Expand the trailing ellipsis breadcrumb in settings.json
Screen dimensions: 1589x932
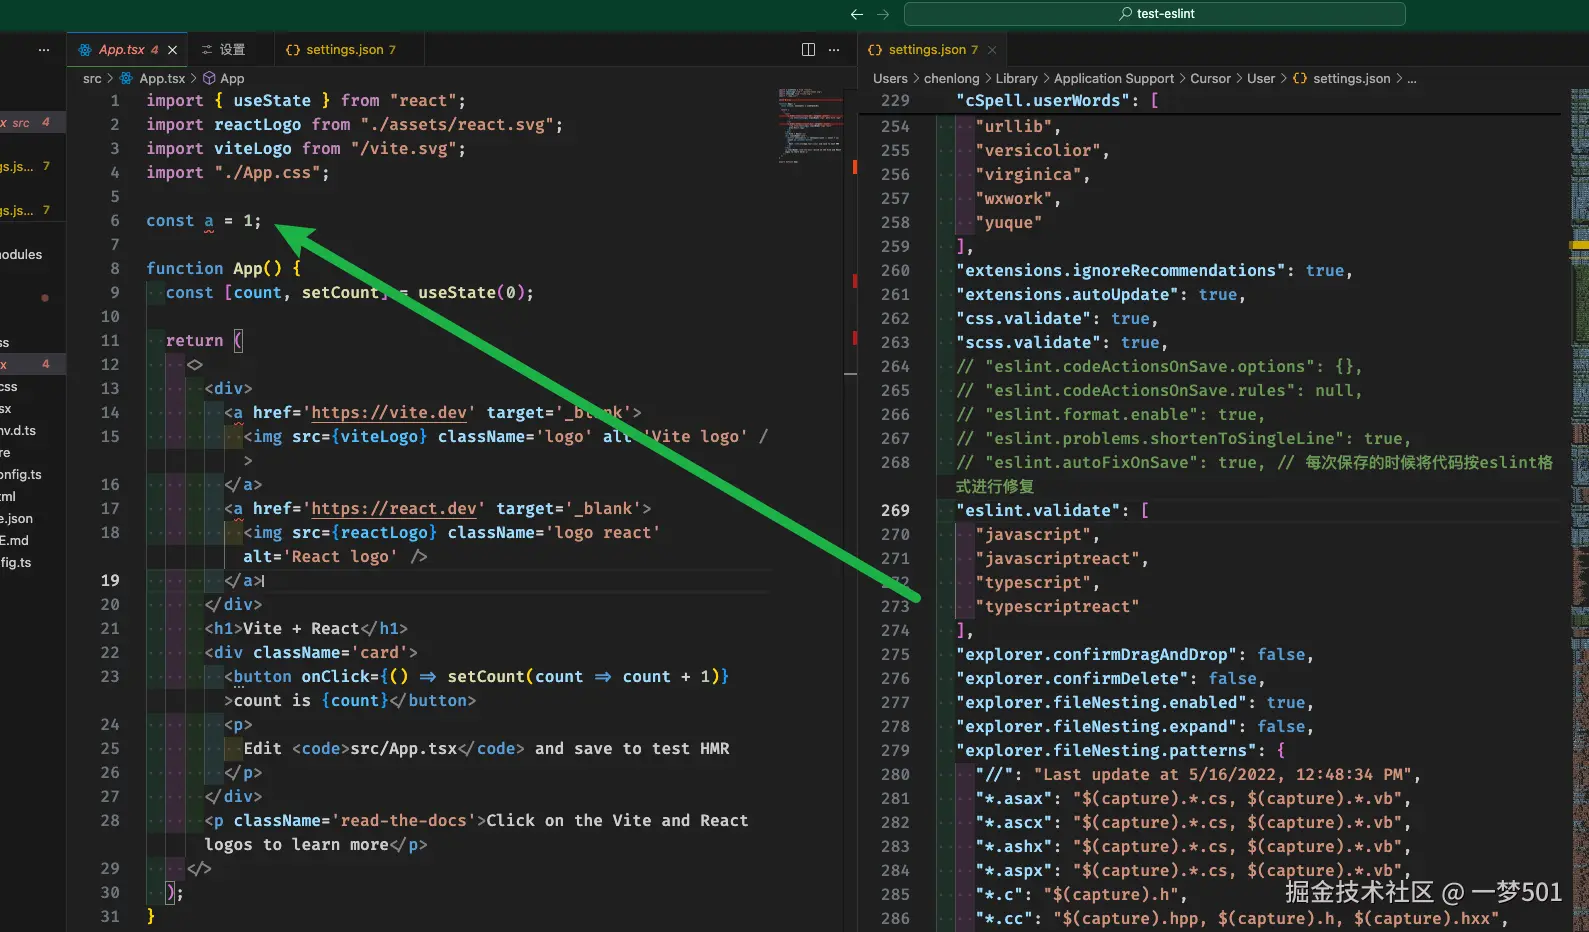point(1411,78)
